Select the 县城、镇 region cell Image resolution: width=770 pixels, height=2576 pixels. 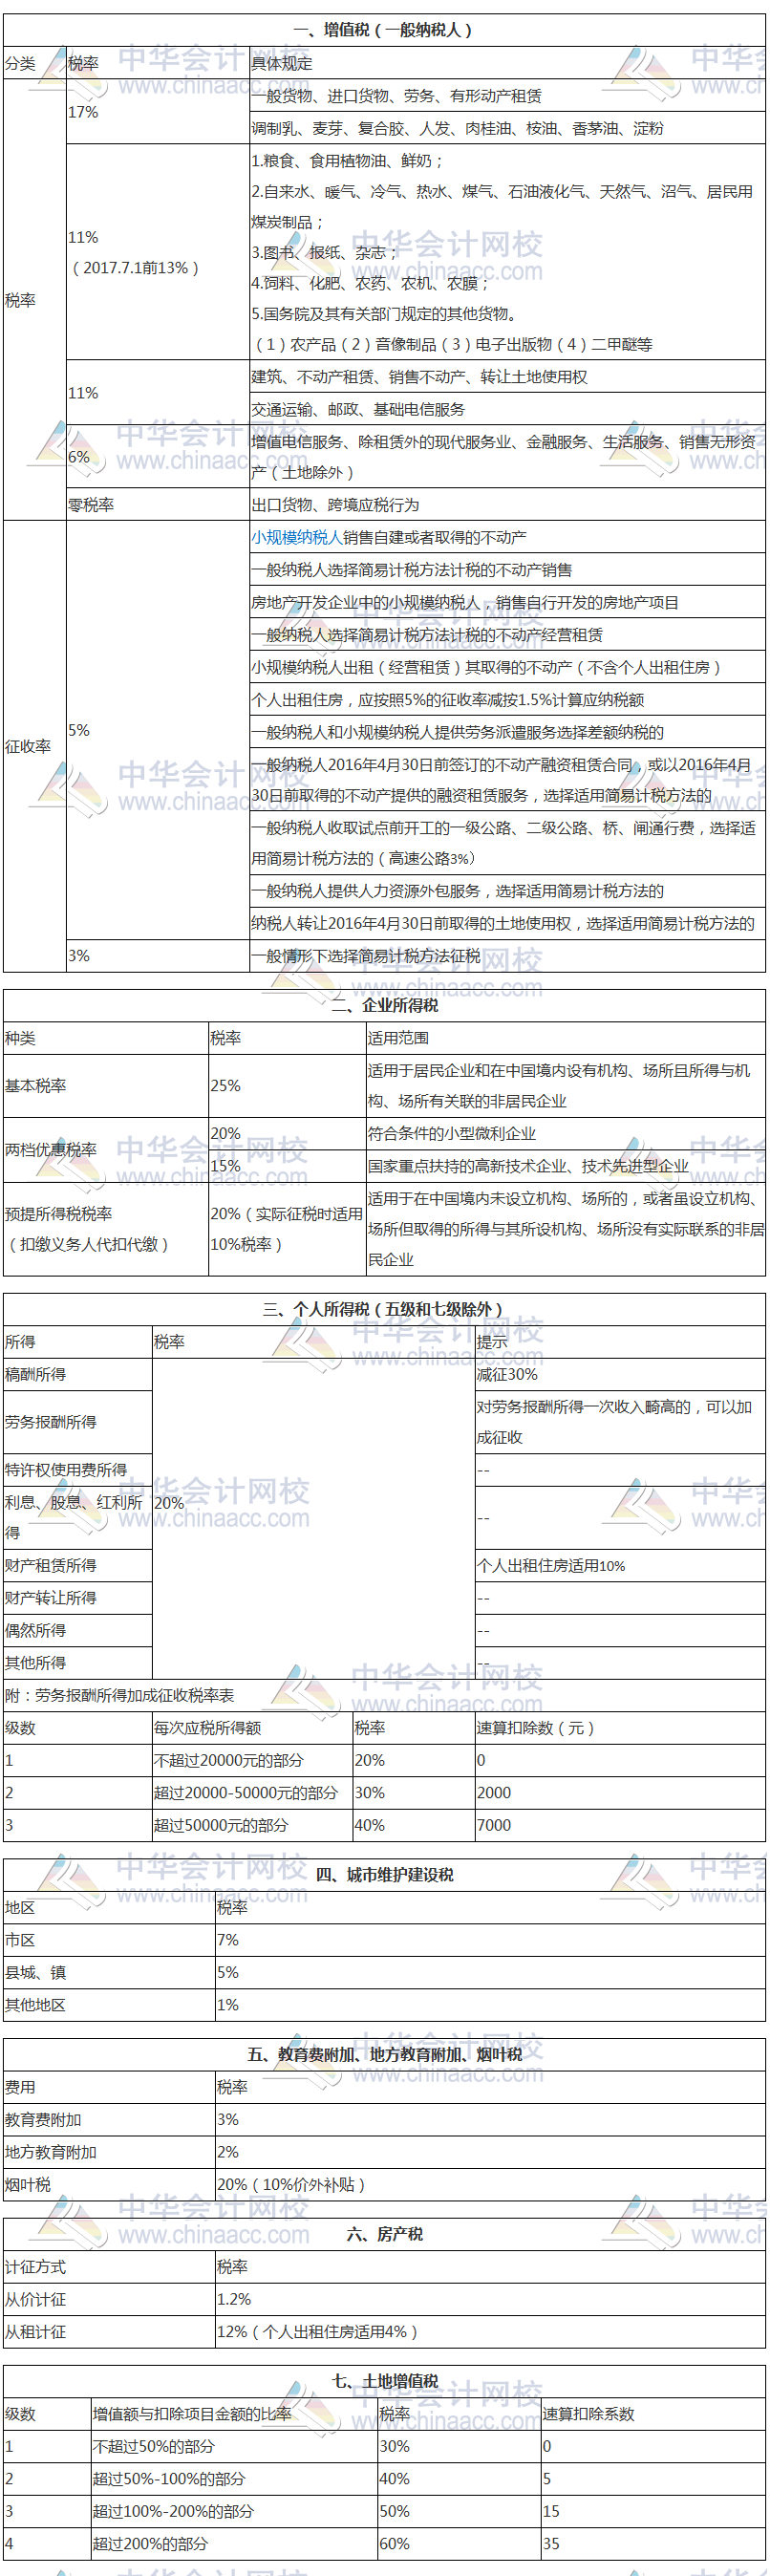(x=36, y=1972)
